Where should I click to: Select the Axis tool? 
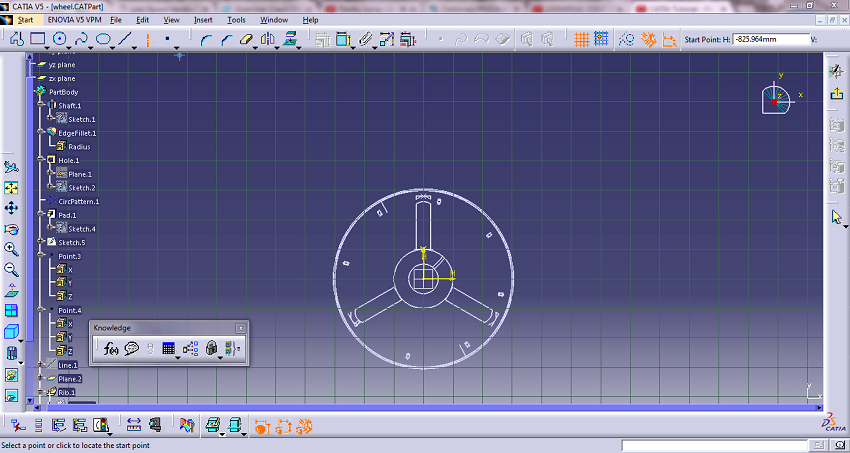148,39
